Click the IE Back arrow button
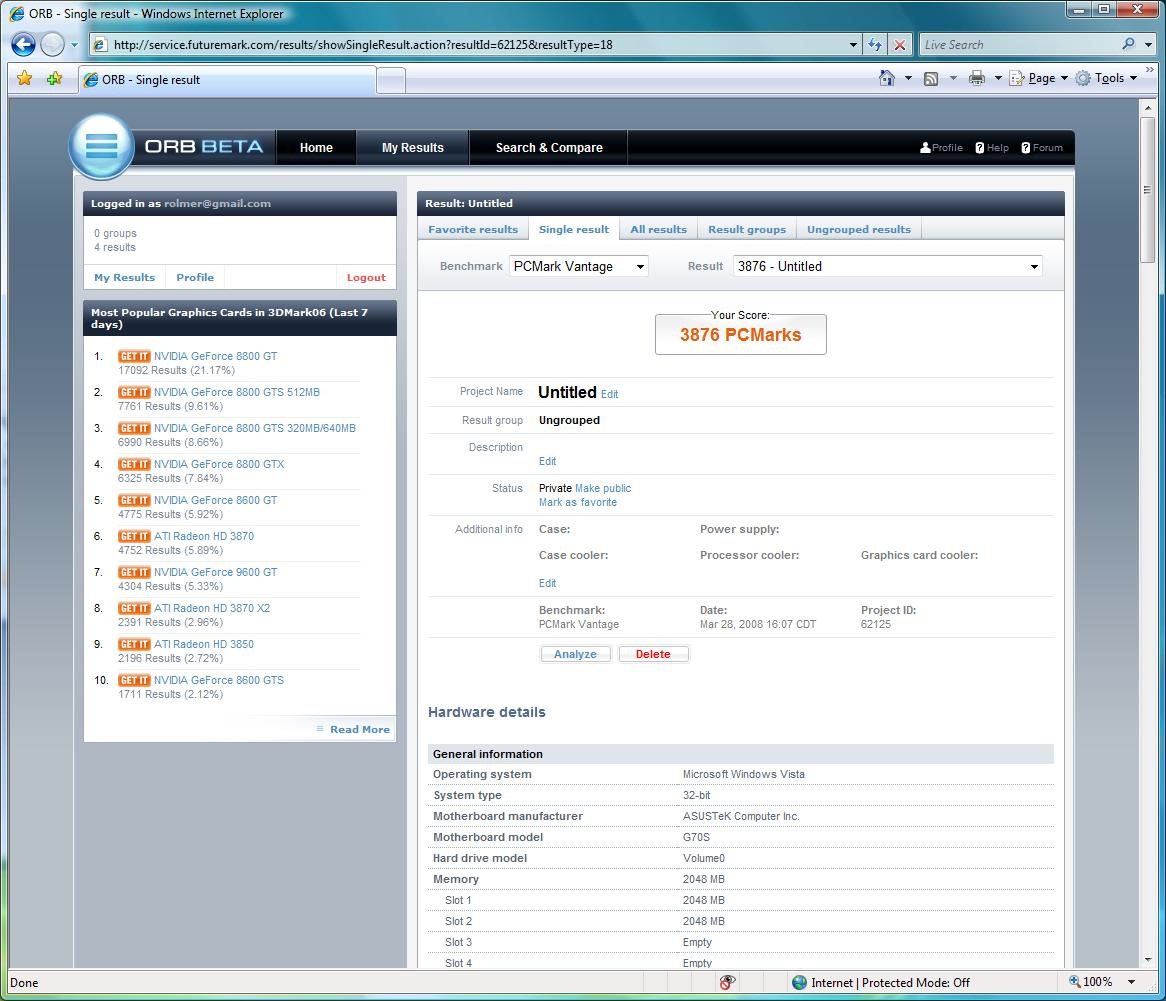Image resolution: width=1166 pixels, height=1001 pixels. [x=23, y=44]
